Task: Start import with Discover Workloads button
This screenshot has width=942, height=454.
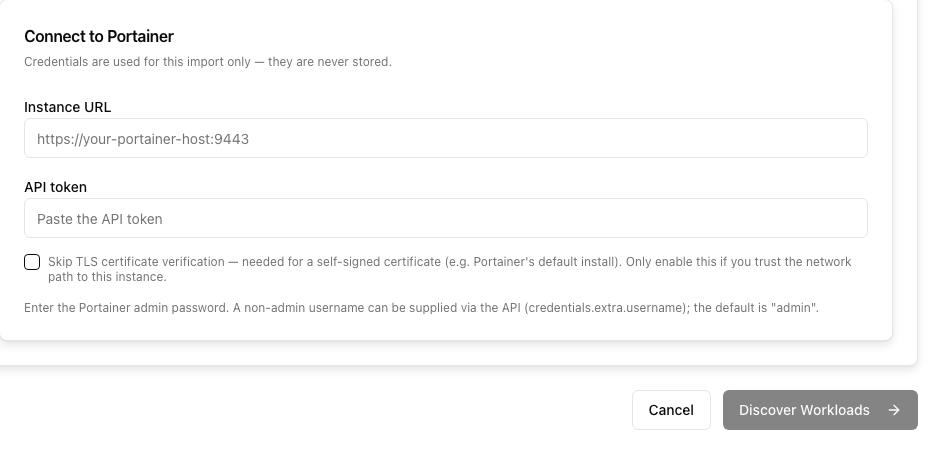Action: click(820, 410)
